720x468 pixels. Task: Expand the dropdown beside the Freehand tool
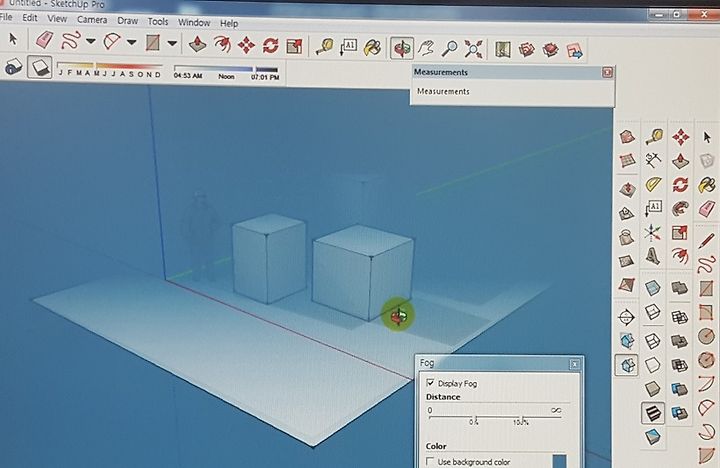coord(90,41)
